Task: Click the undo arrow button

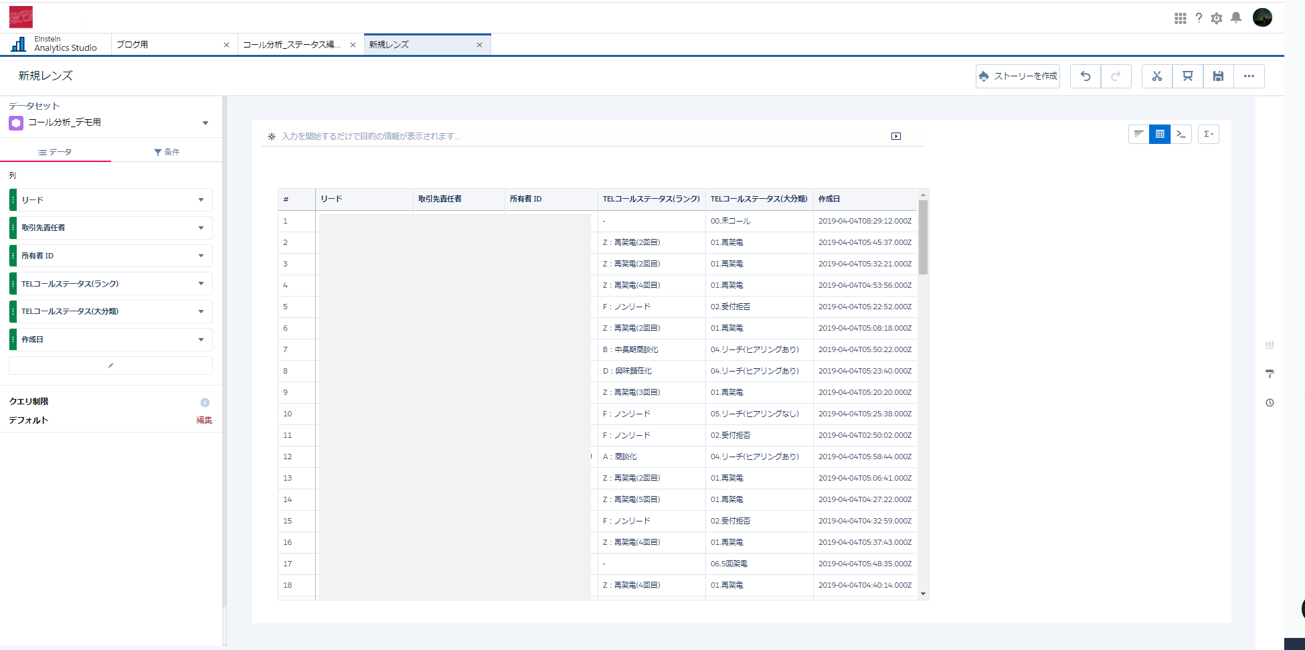Action: click(x=1085, y=76)
